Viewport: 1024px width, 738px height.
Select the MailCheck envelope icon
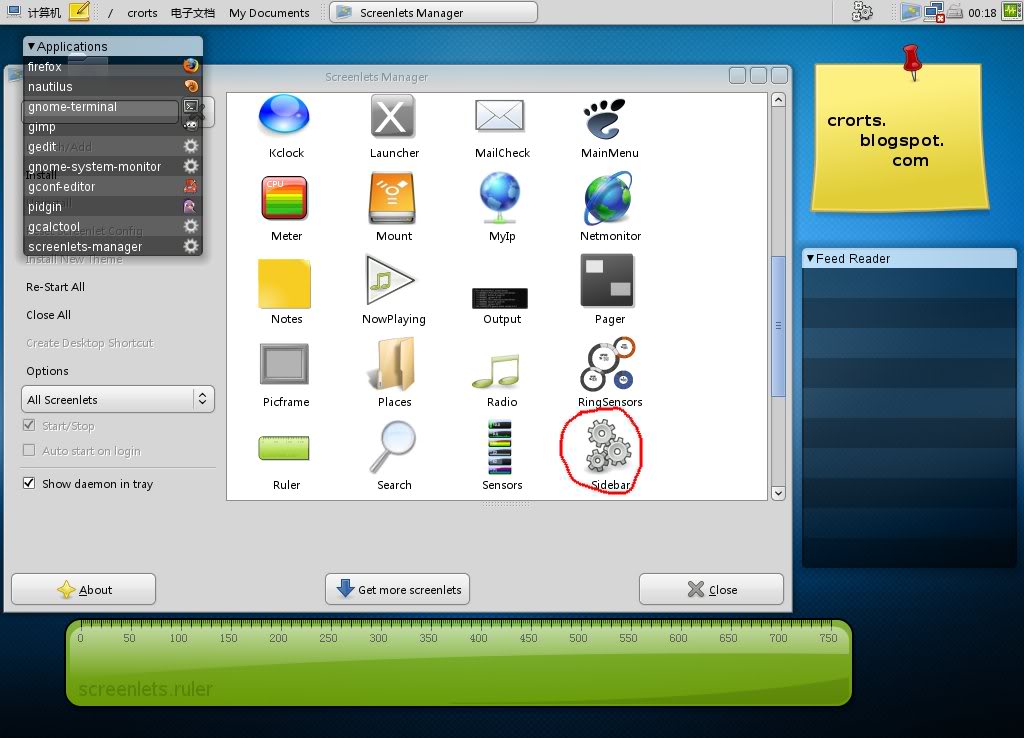[x=500, y=116]
